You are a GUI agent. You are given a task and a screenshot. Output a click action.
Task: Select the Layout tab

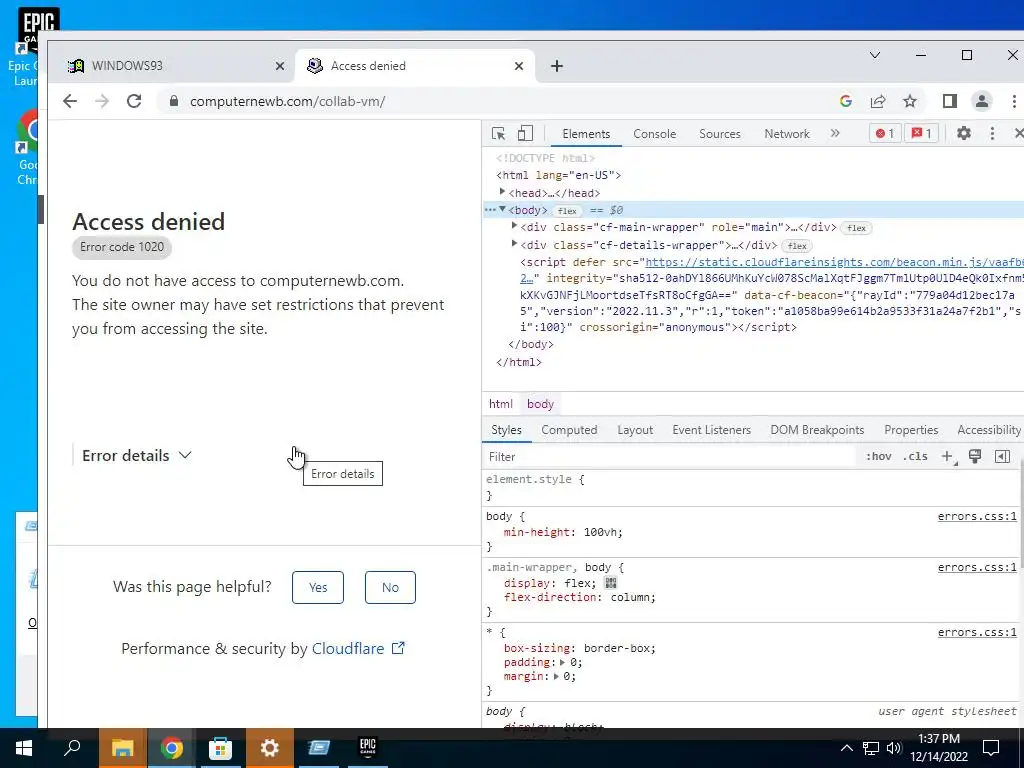coord(635,430)
